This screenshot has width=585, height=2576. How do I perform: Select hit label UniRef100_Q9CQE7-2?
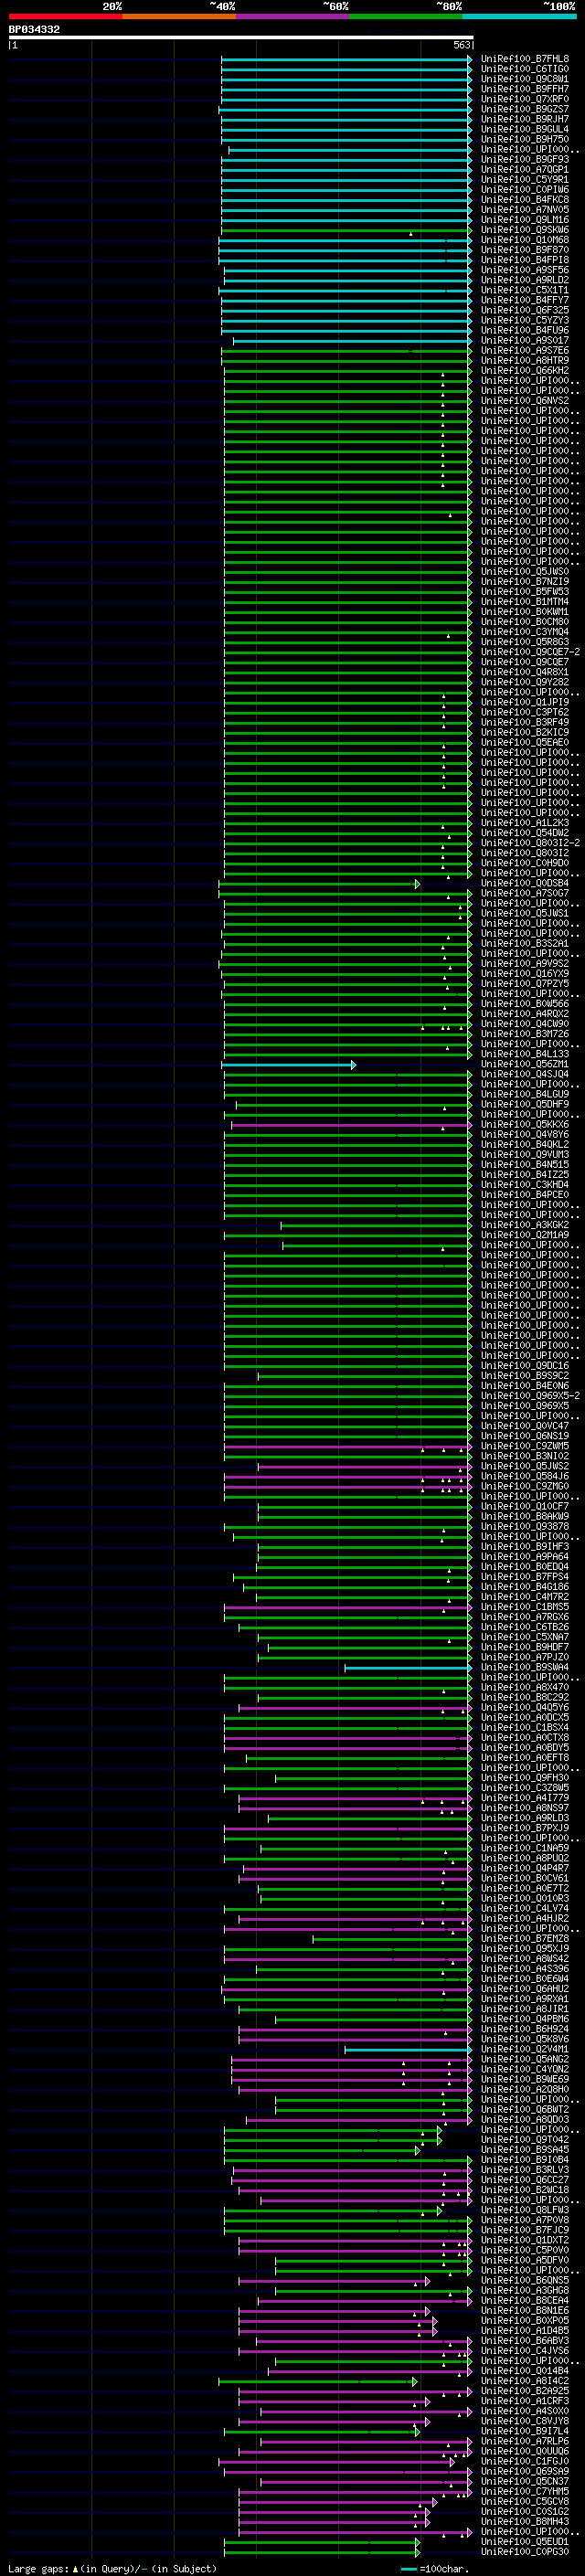click(x=530, y=652)
